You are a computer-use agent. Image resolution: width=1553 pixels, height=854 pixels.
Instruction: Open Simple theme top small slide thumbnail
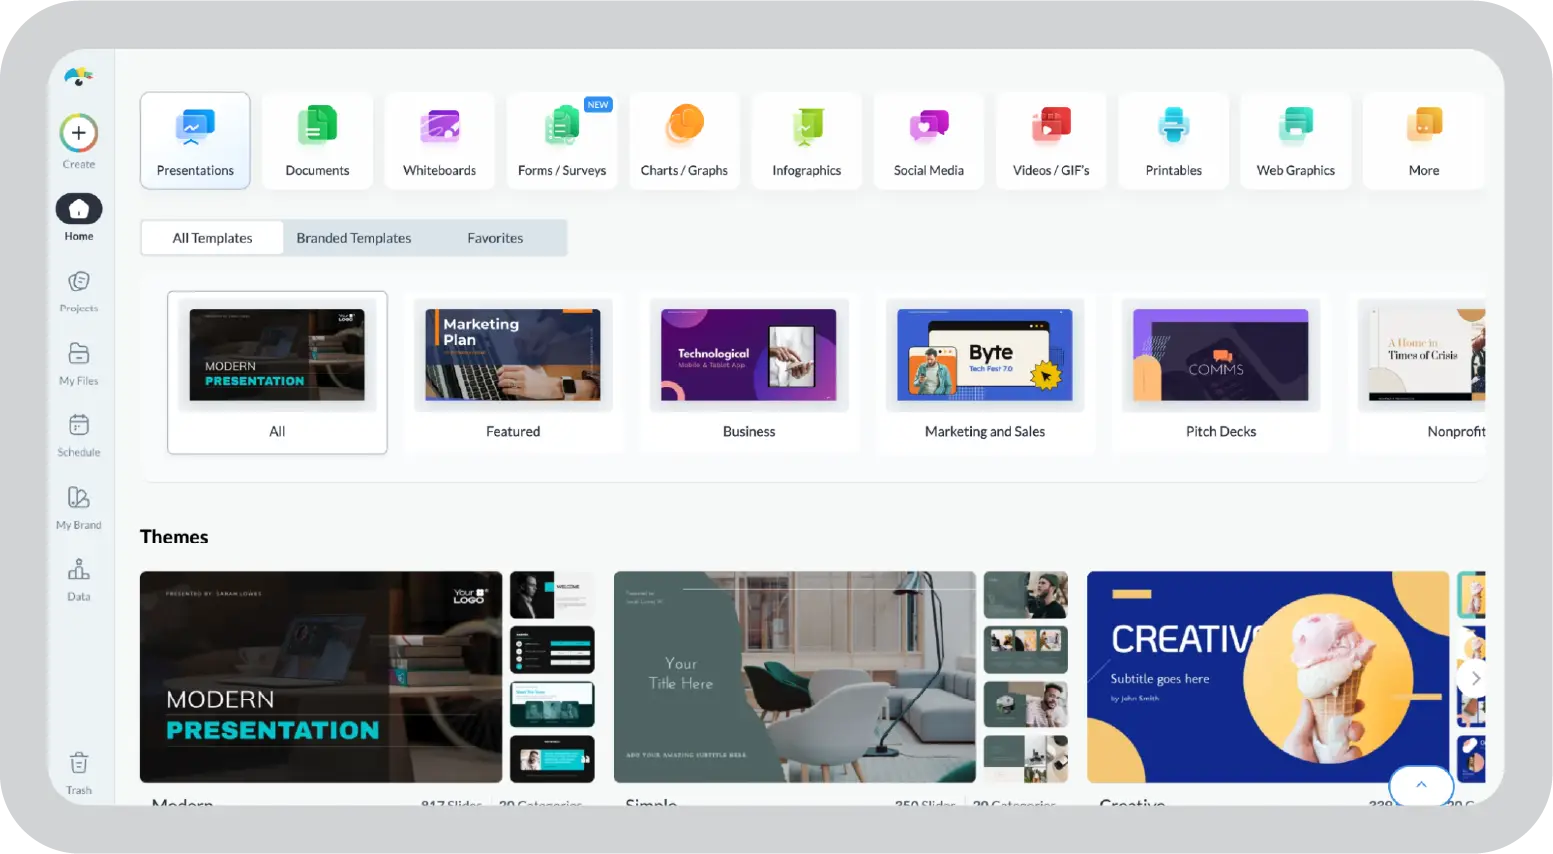point(1026,595)
